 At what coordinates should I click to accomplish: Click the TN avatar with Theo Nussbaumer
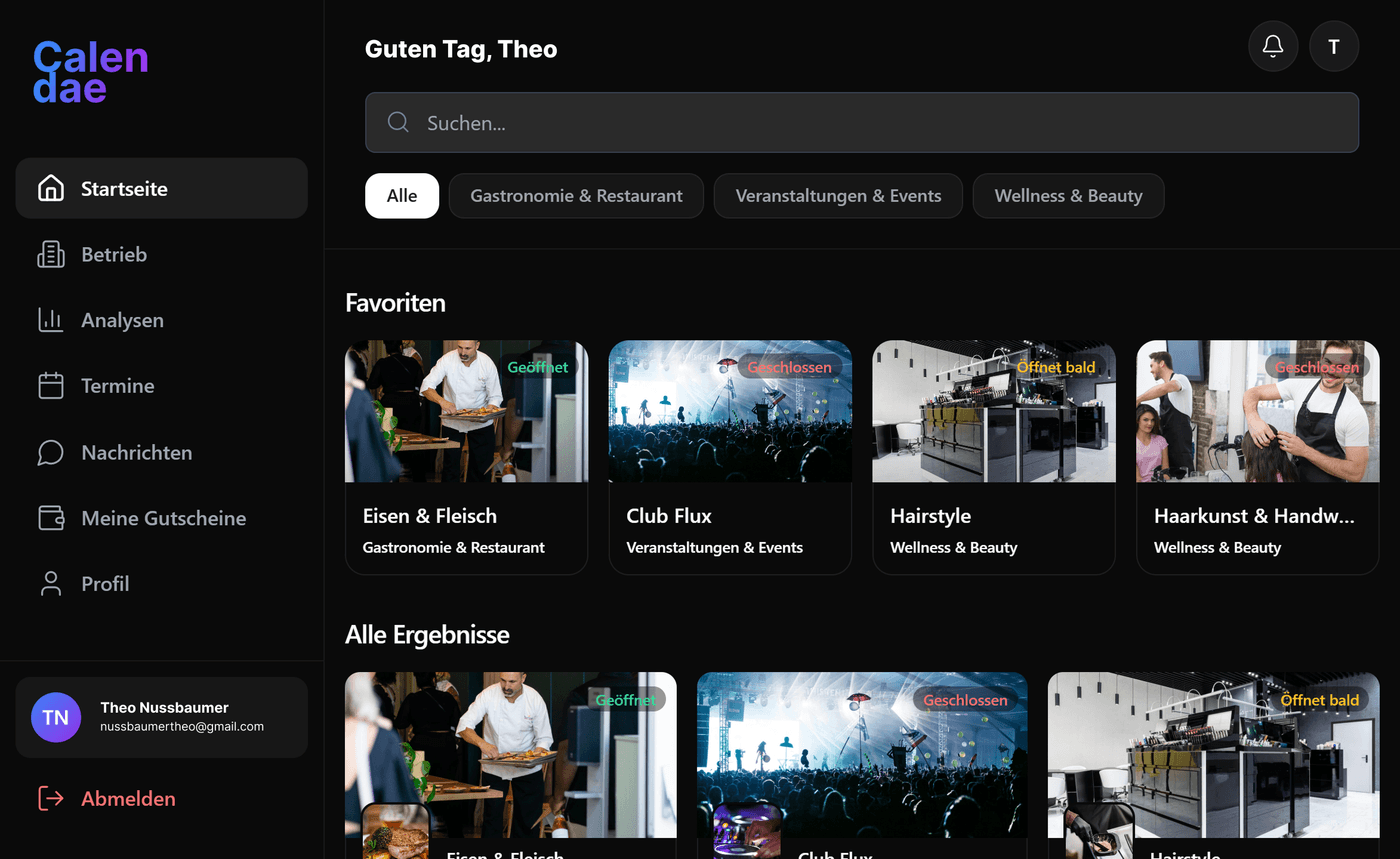[55, 717]
